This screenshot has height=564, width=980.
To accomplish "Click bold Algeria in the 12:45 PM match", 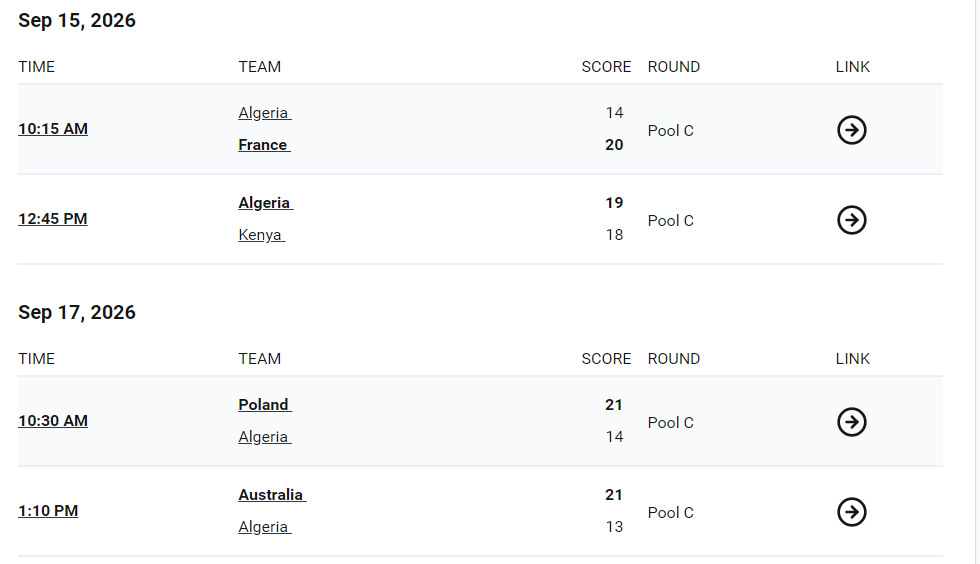I will 266,203.
